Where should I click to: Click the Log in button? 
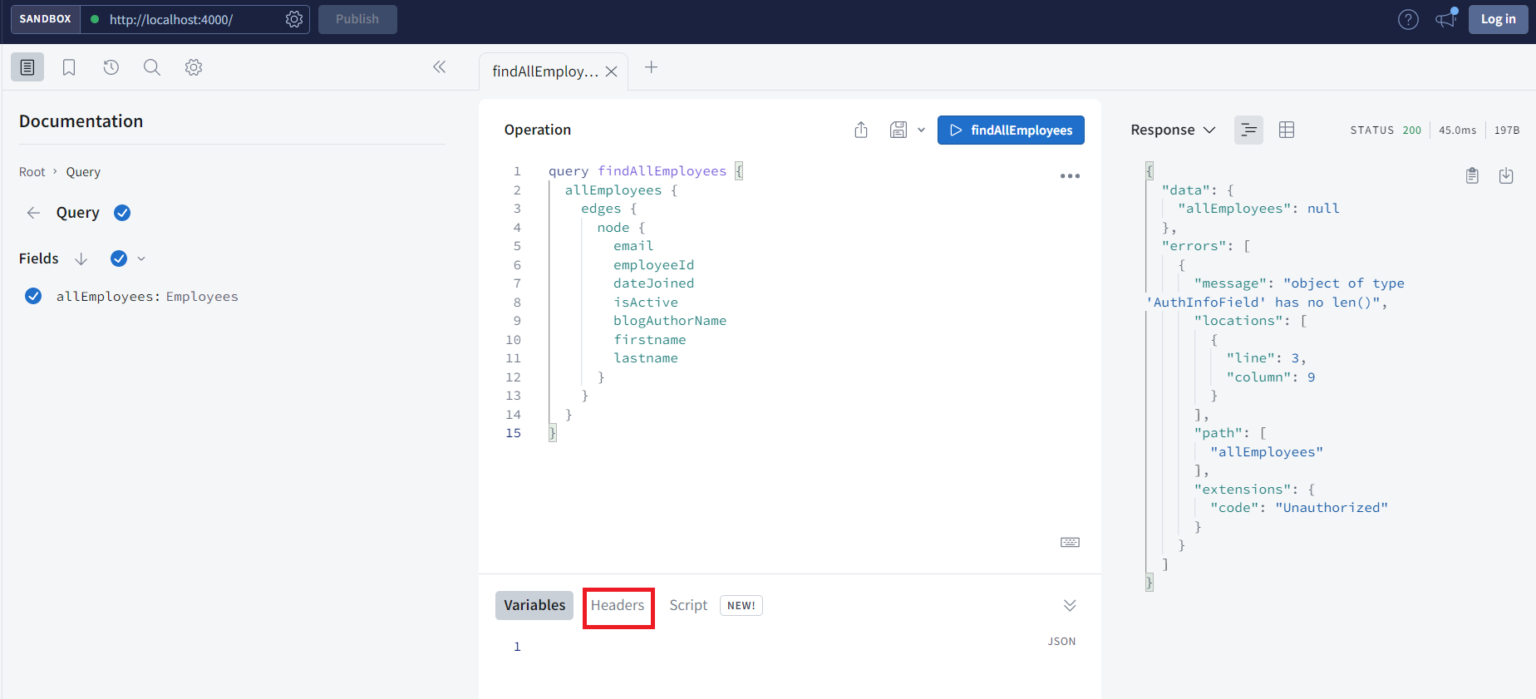coord(1497,18)
